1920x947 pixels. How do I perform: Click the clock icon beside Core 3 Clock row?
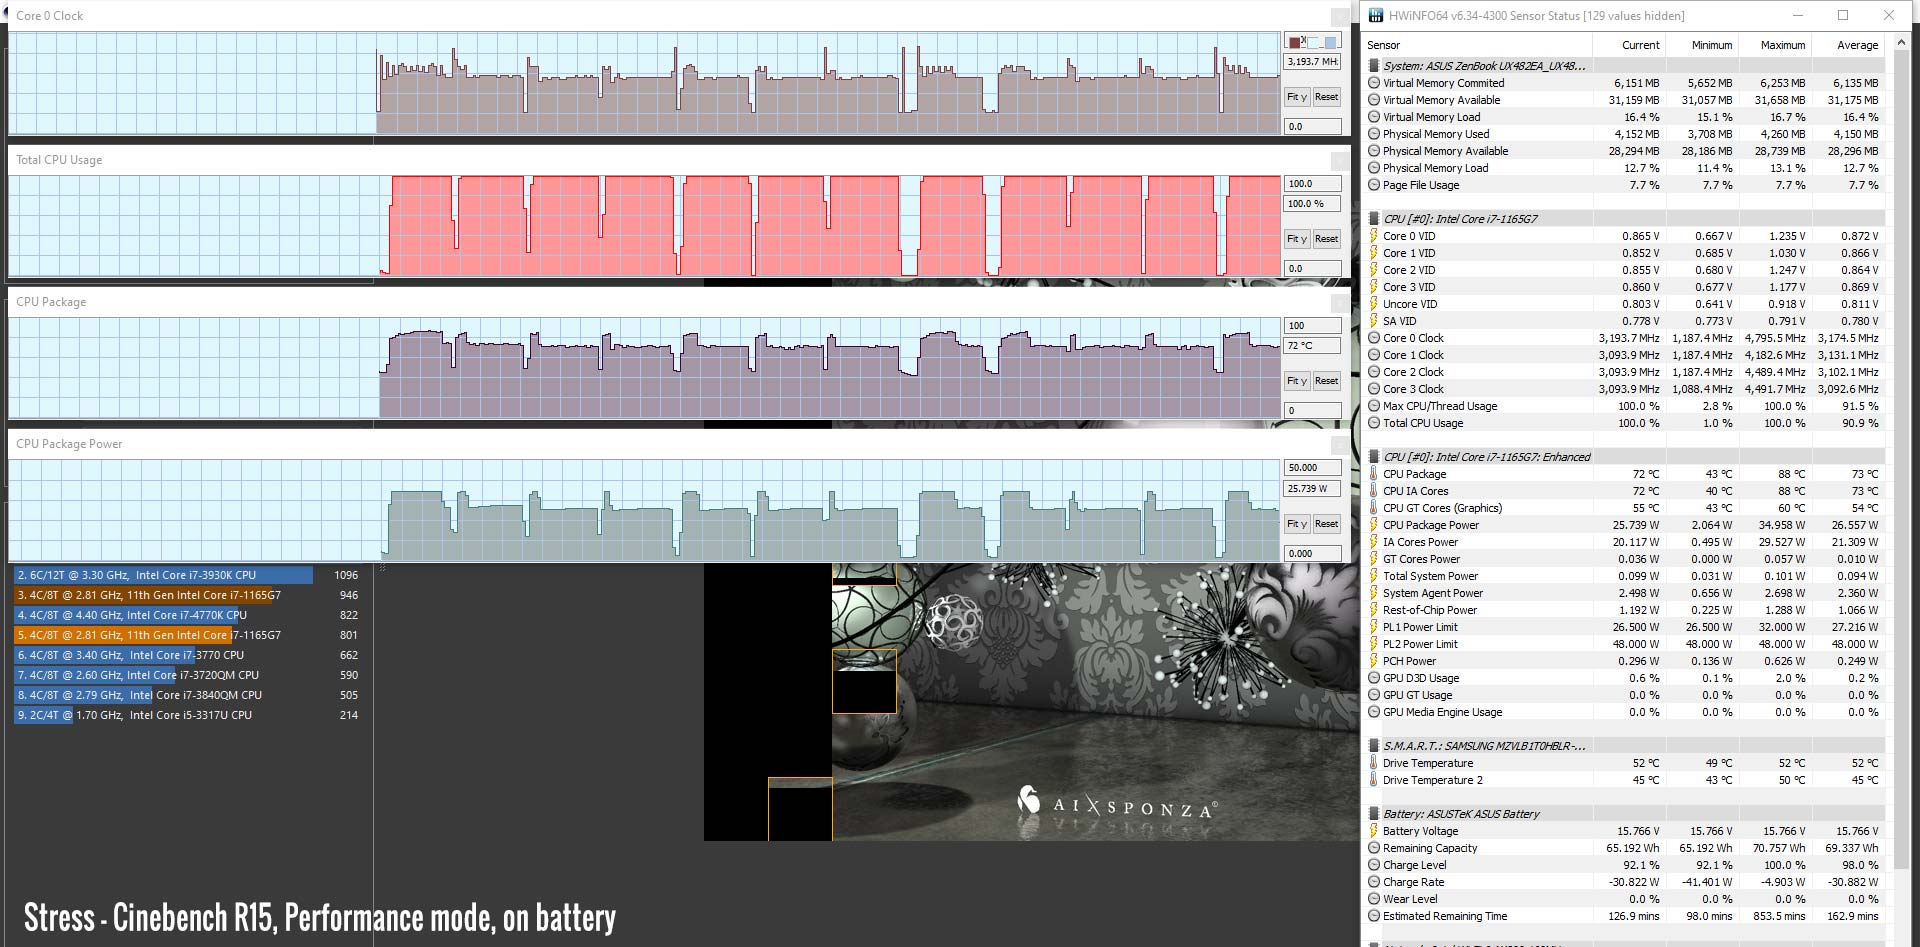coord(1374,389)
